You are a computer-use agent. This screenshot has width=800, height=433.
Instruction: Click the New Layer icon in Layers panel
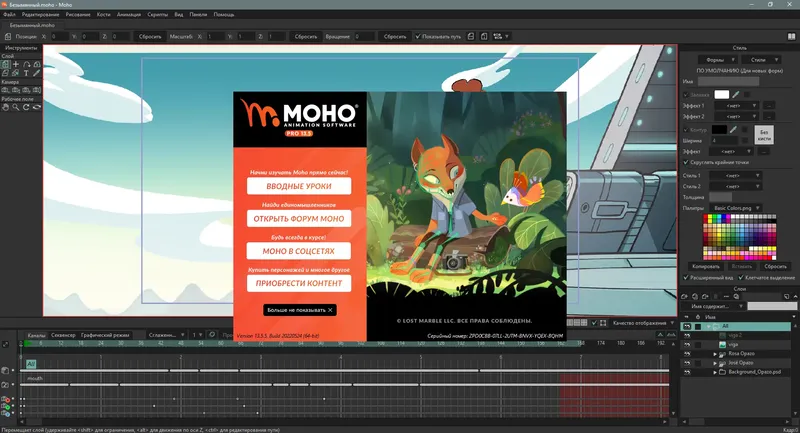tap(684, 296)
